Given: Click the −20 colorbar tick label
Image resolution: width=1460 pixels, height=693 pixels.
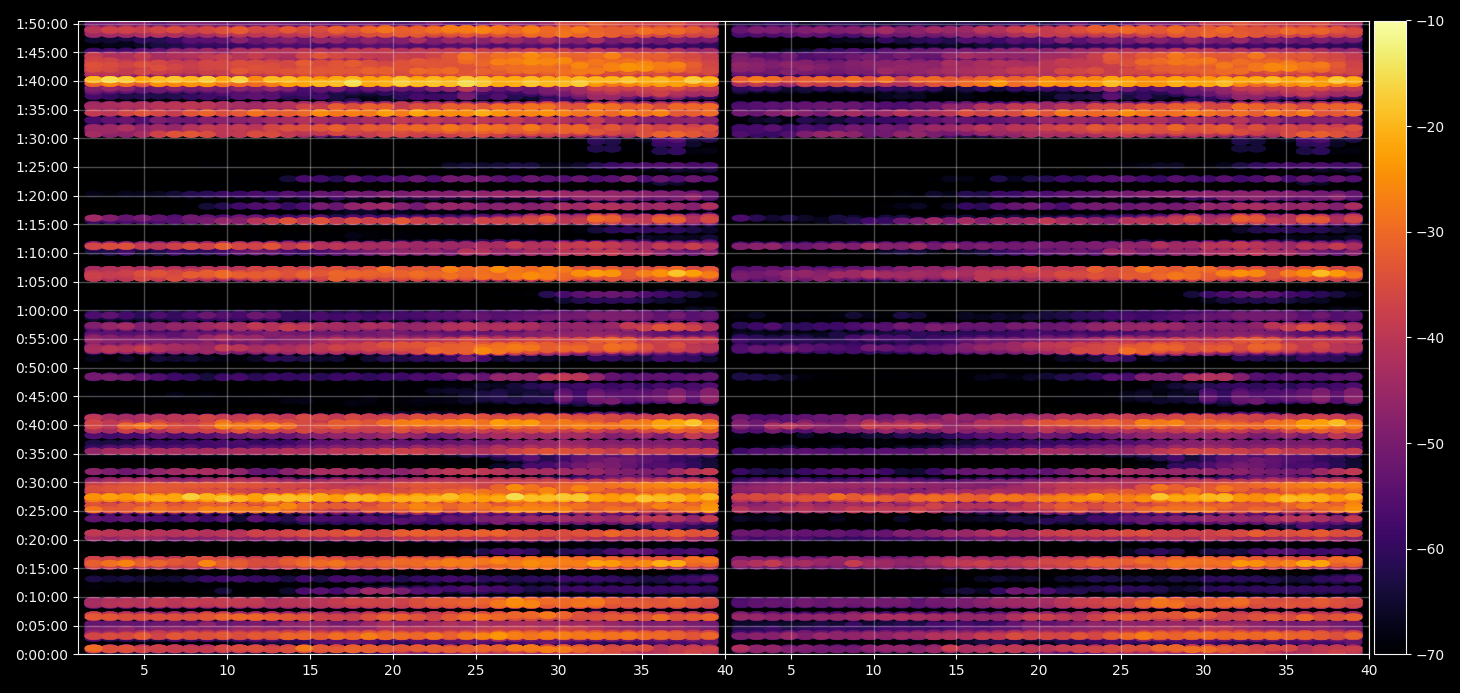Looking at the screenshot, I should point(1428,127).
